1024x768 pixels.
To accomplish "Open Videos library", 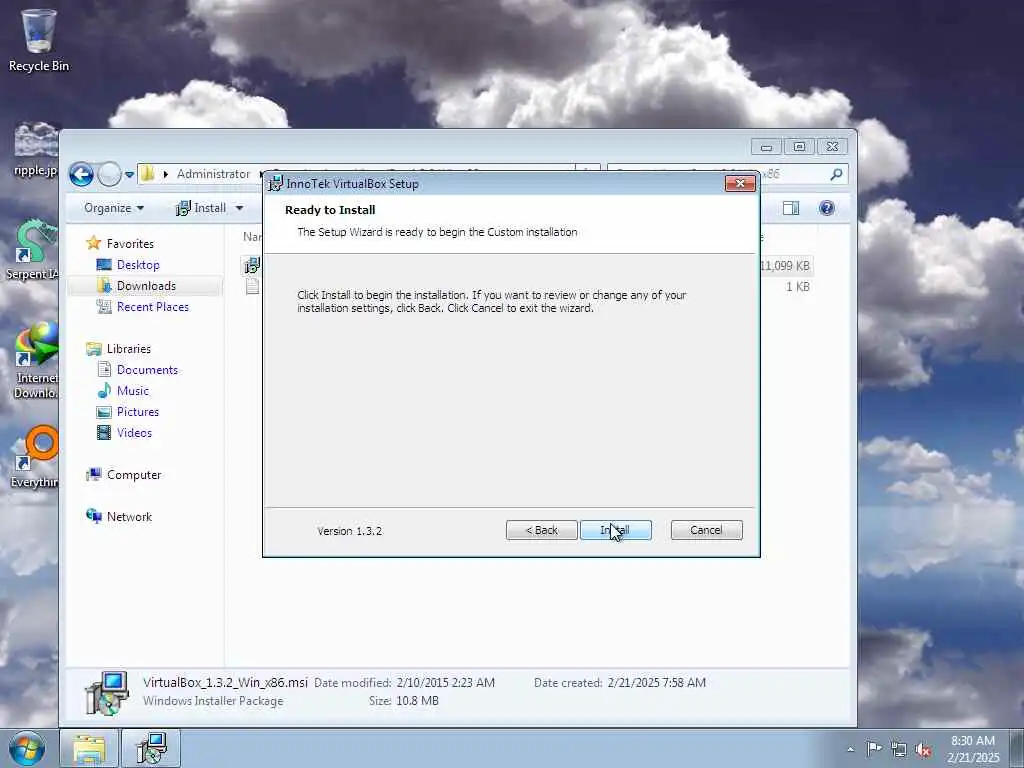I will [134, 432].
